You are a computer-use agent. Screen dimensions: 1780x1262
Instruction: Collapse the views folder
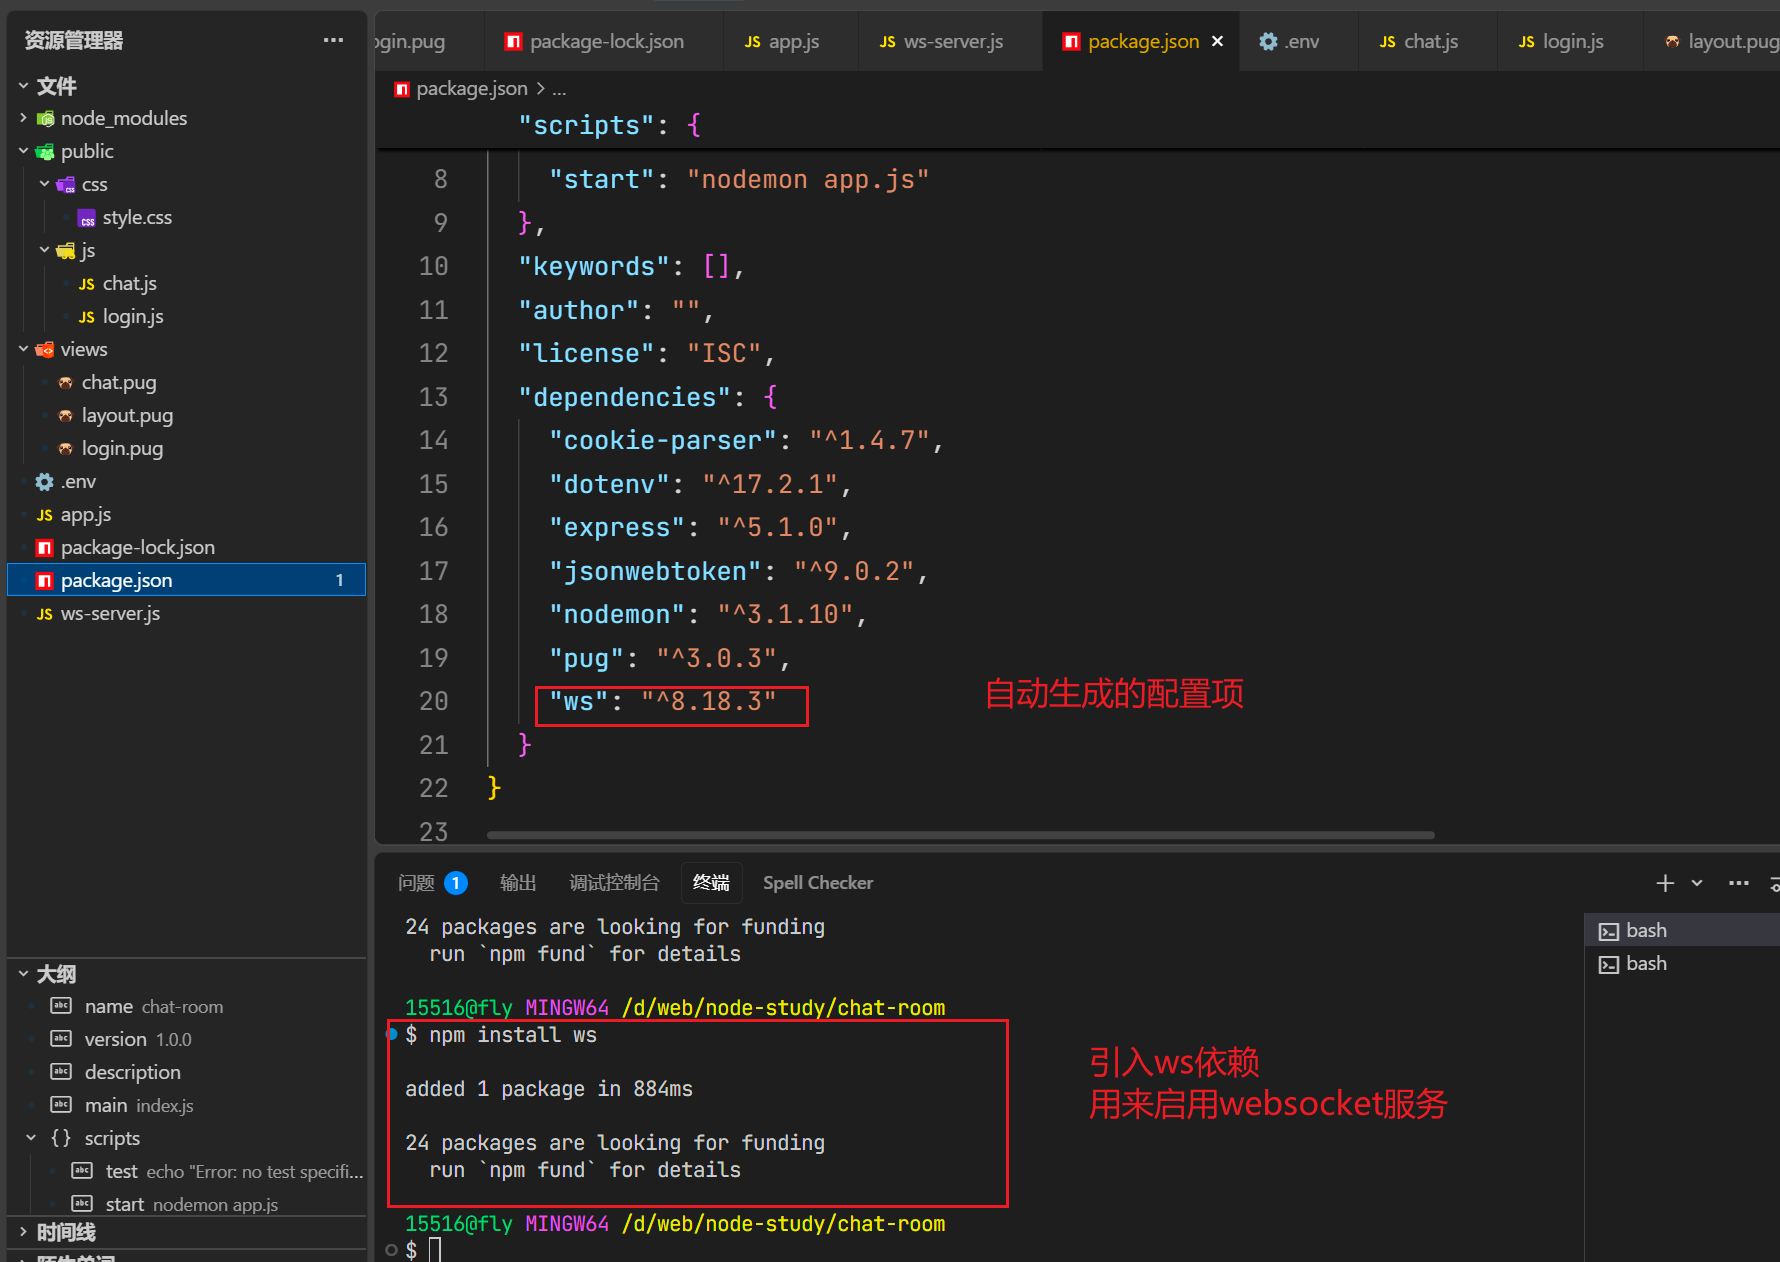pos(23,349)
